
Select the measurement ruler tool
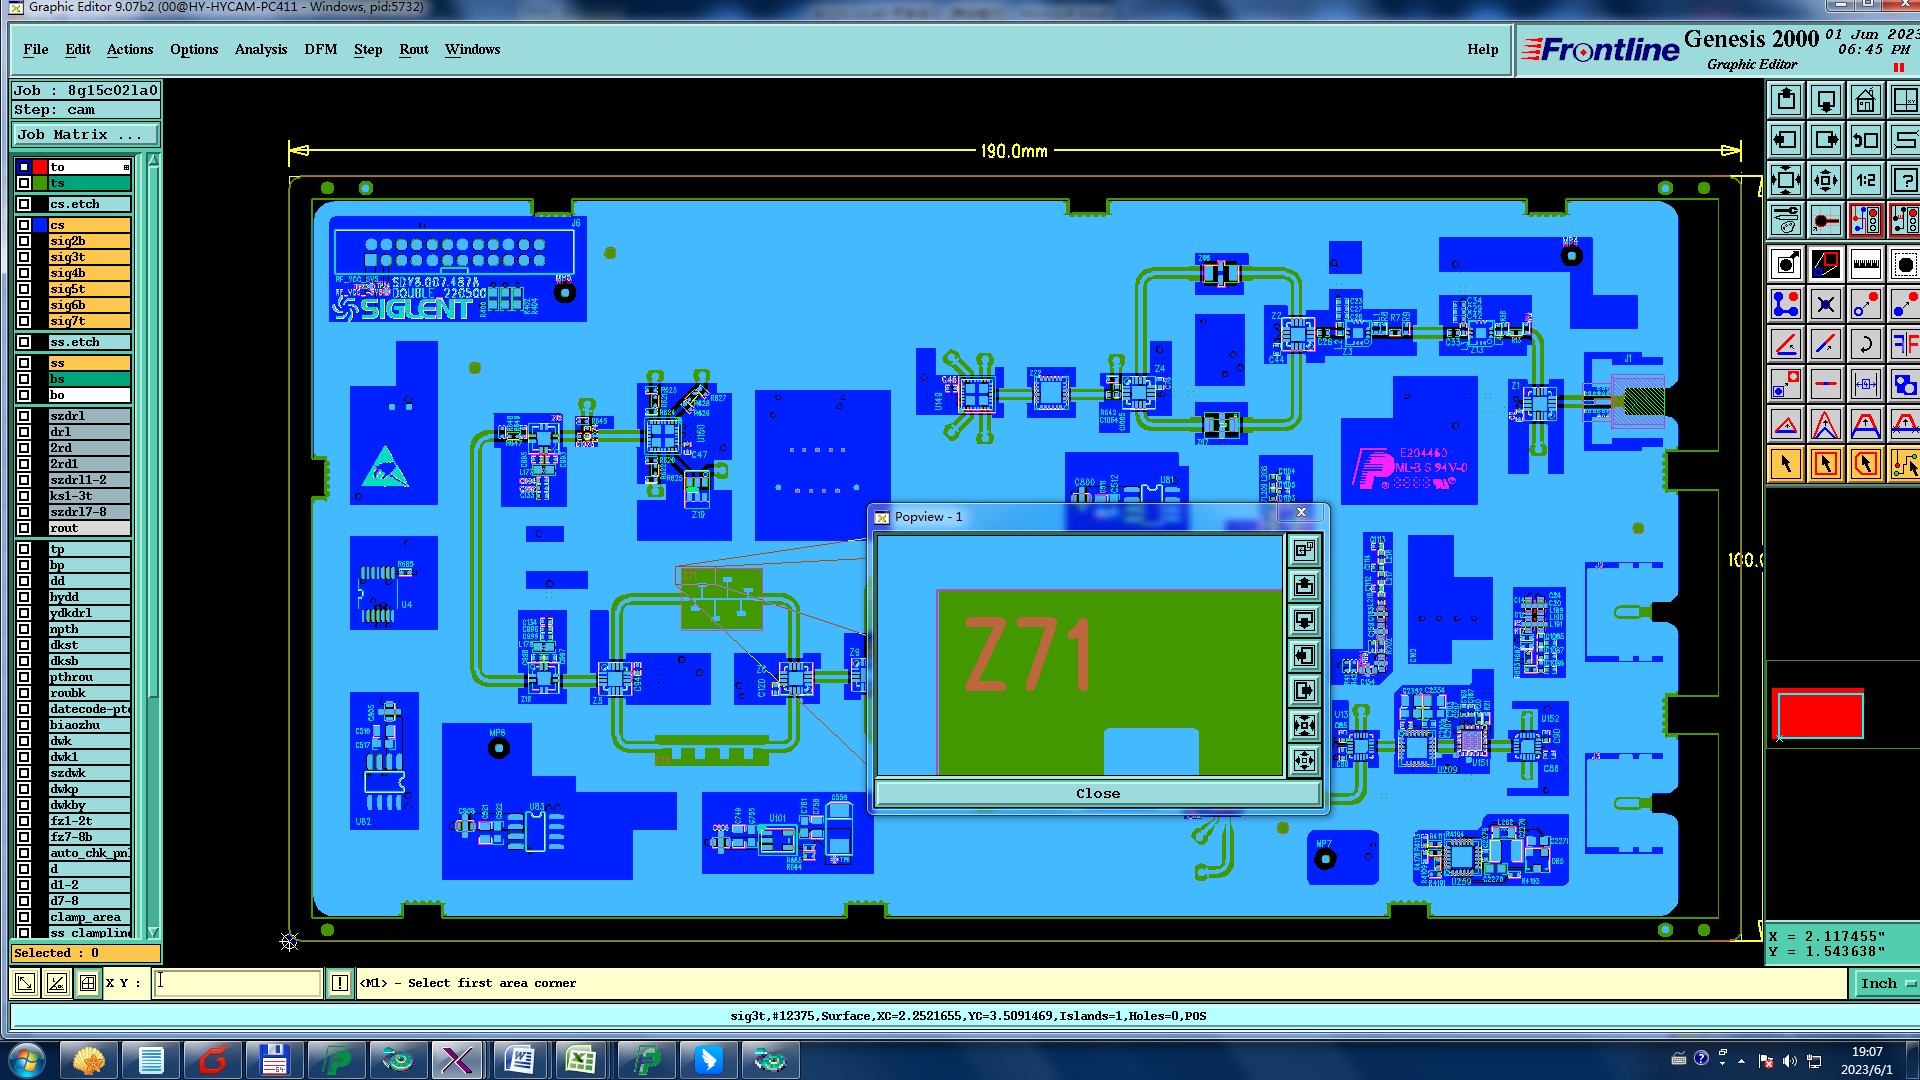pos(1865,264)
